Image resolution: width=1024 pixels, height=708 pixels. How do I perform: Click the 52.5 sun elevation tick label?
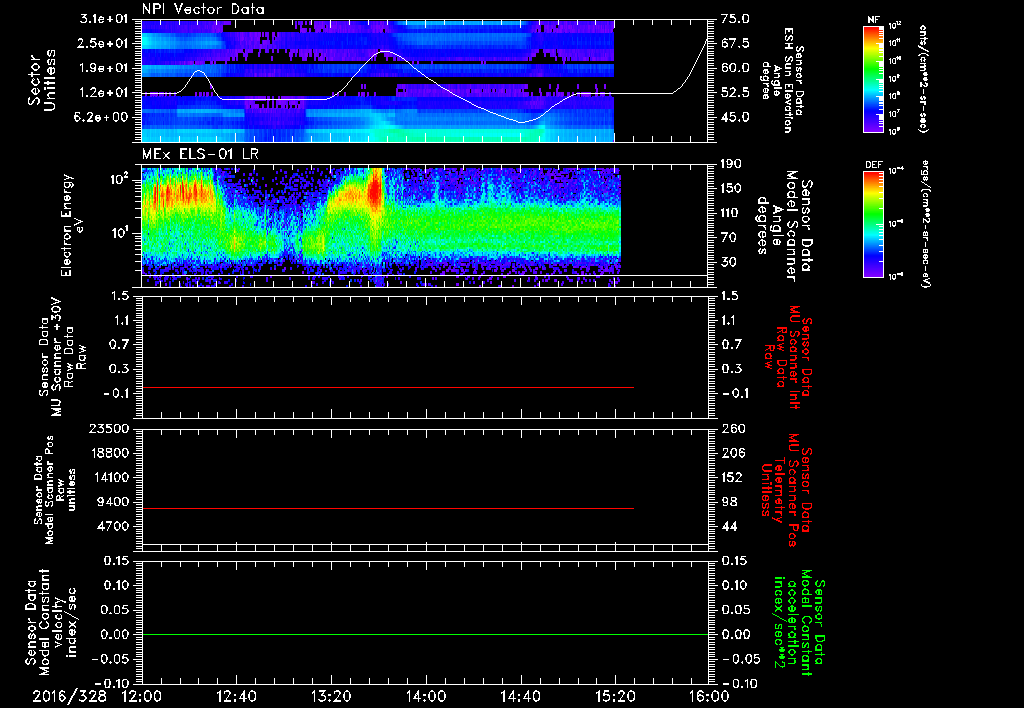735,93
